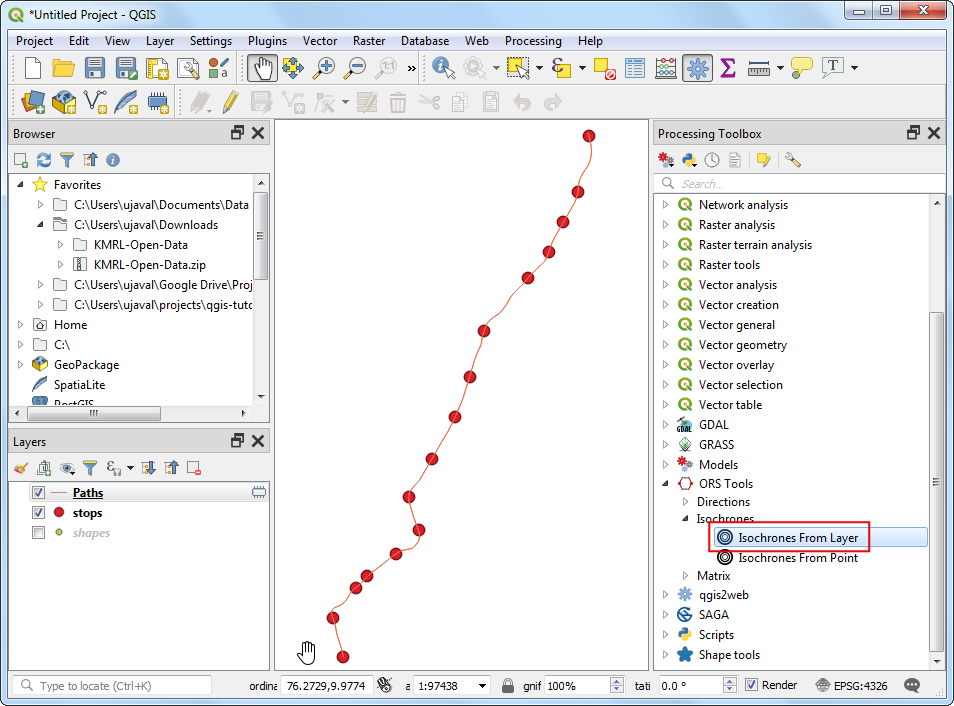Screen dimensions: 954x706
Task: Click the New Project icon
Action: point(32,68)
